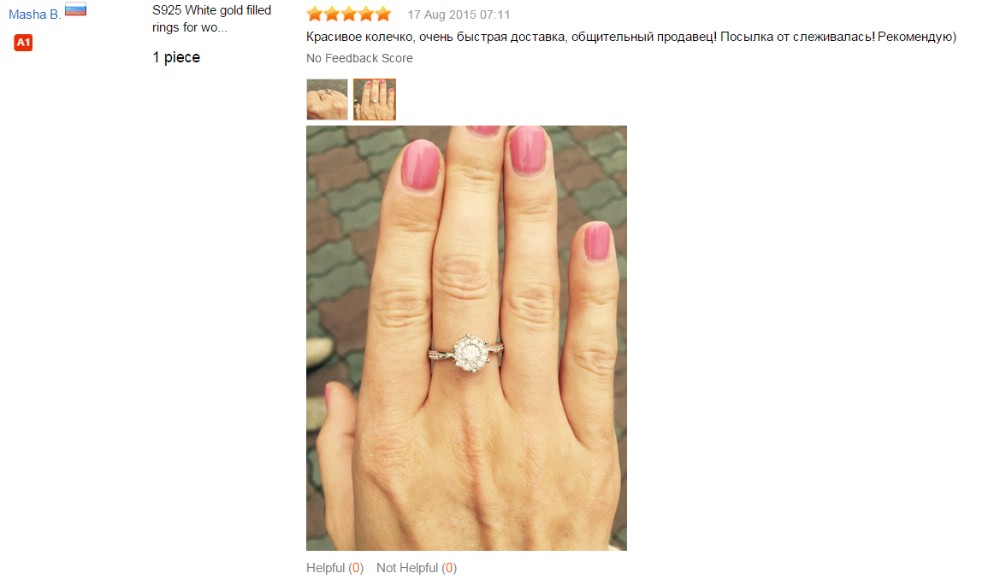Click the fourth orange rating star
The width and height of the screenshot is (1000, 585).
point(366,14)
